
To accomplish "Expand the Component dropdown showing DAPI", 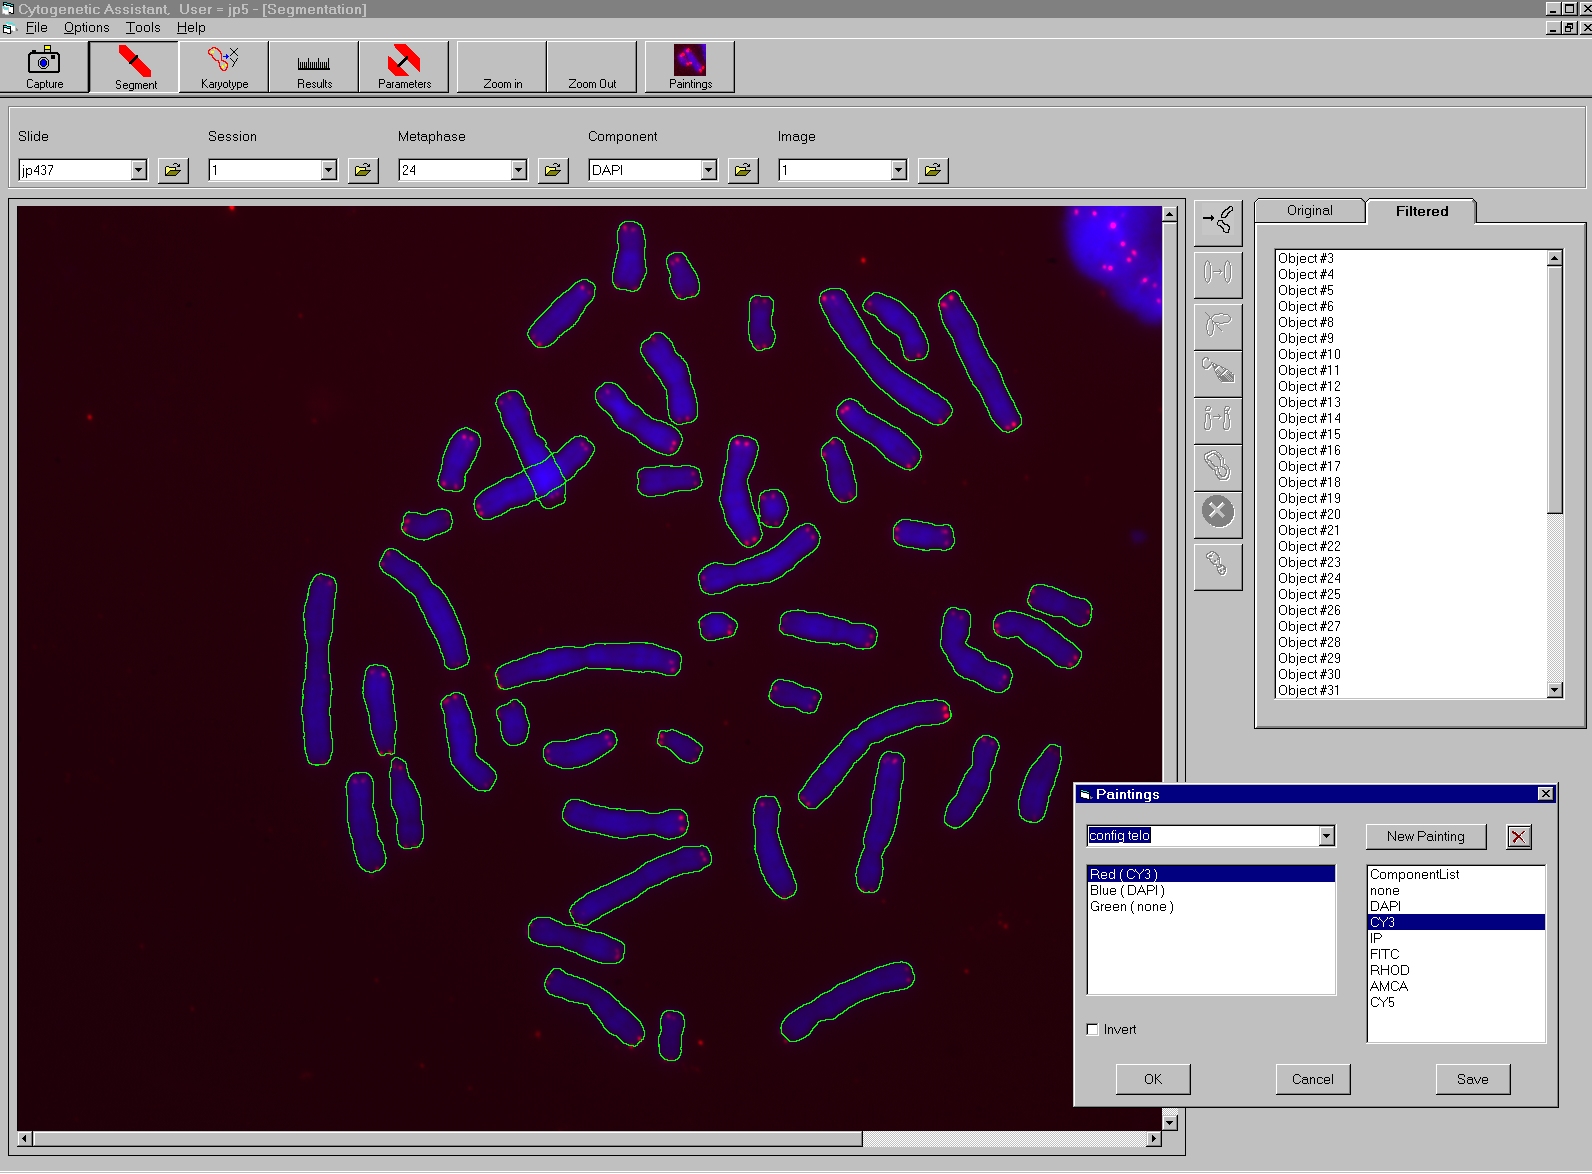I will click(709, 170).
